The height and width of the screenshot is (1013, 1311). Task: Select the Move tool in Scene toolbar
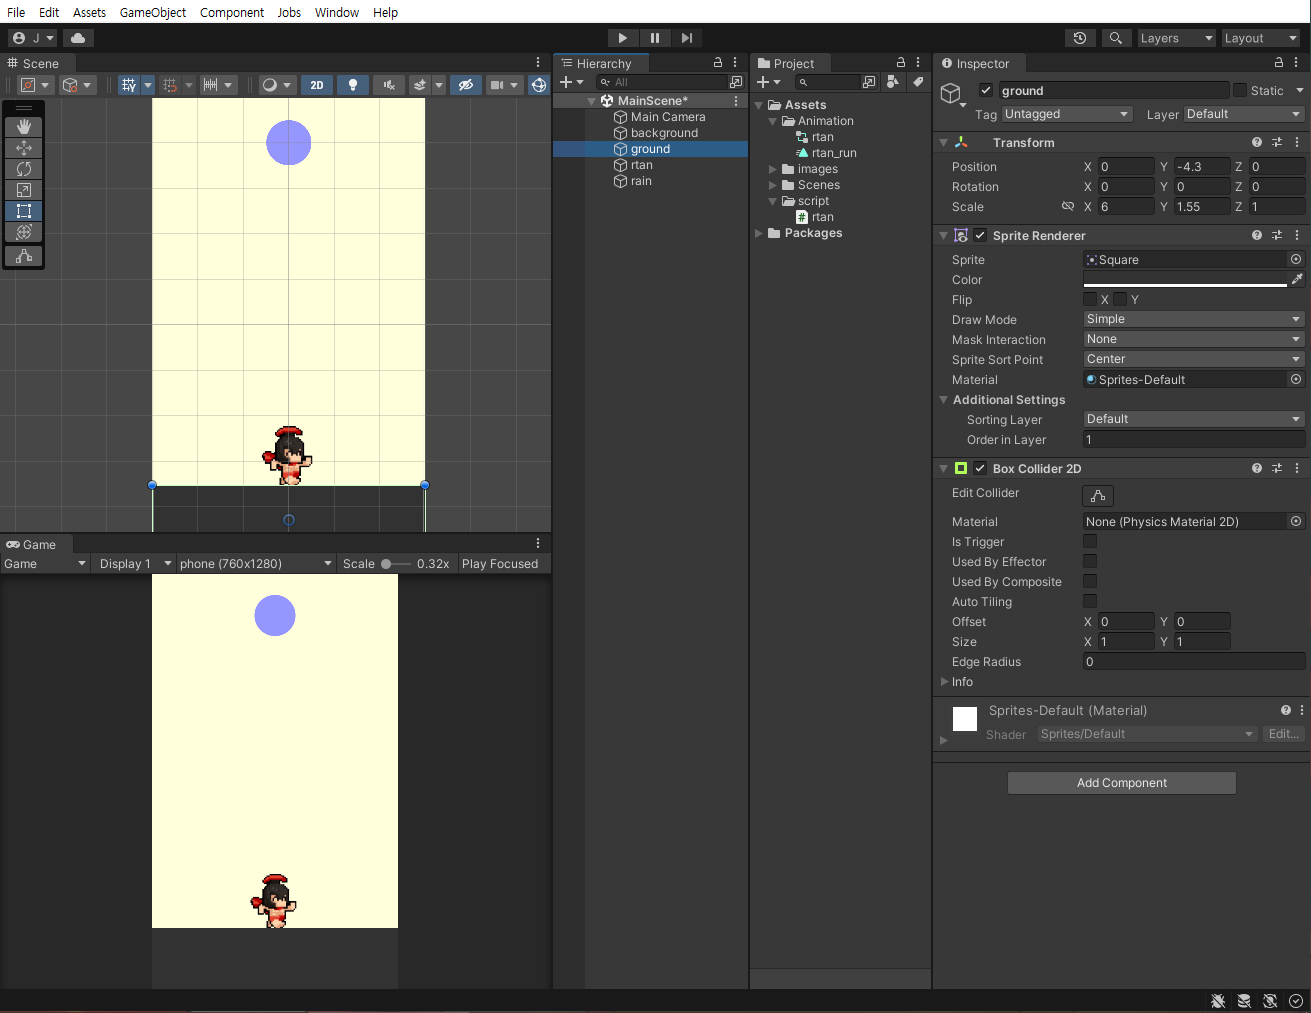(x=24, y=148)
